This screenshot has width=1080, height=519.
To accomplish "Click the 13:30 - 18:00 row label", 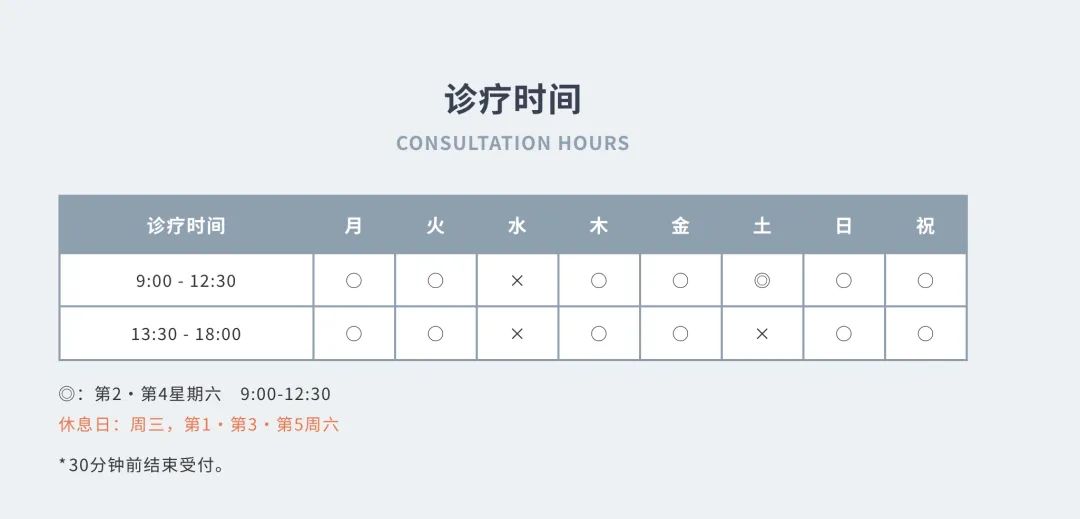I will [x=186, y=334].
